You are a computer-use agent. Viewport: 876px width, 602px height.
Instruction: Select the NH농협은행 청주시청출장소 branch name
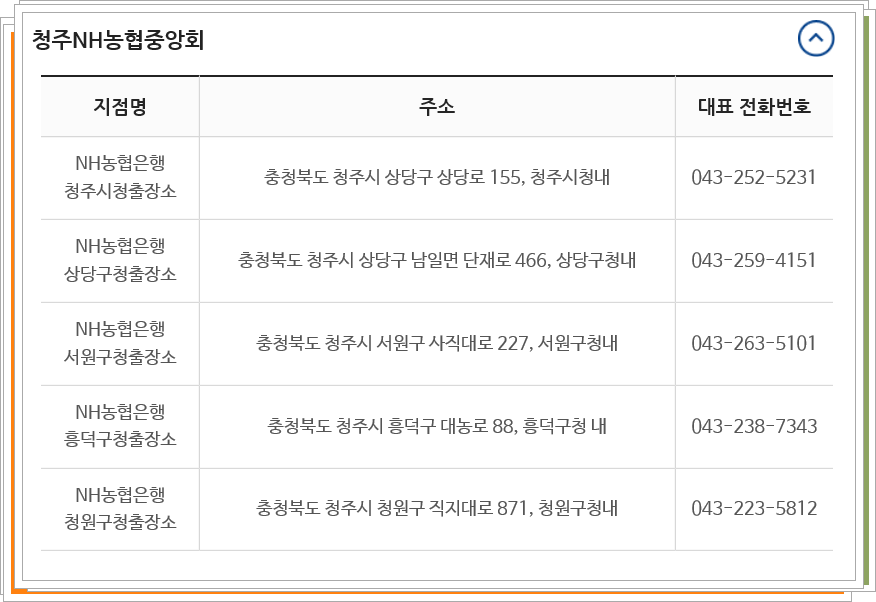pyautogui.click(x=120, y=177)
